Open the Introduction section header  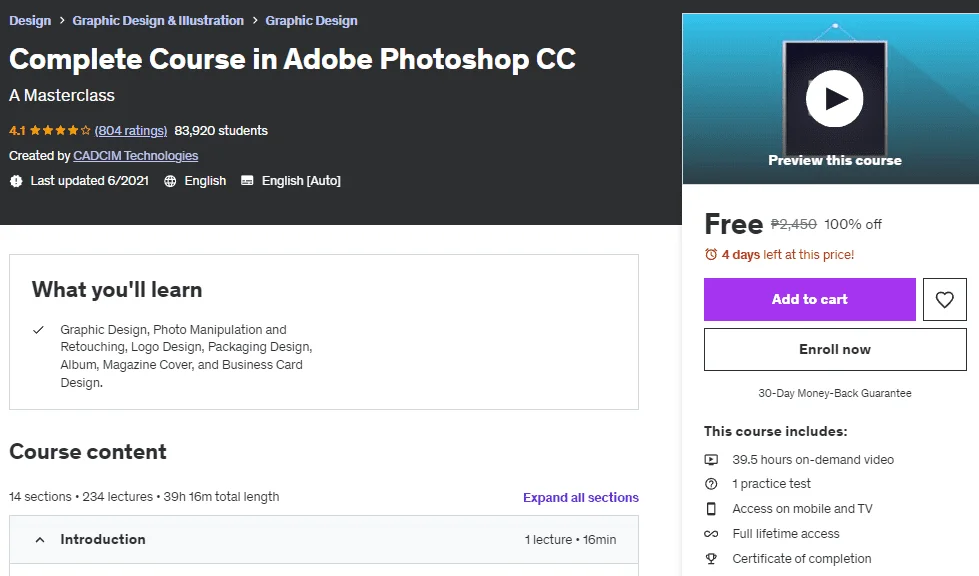tap(324, 540)
